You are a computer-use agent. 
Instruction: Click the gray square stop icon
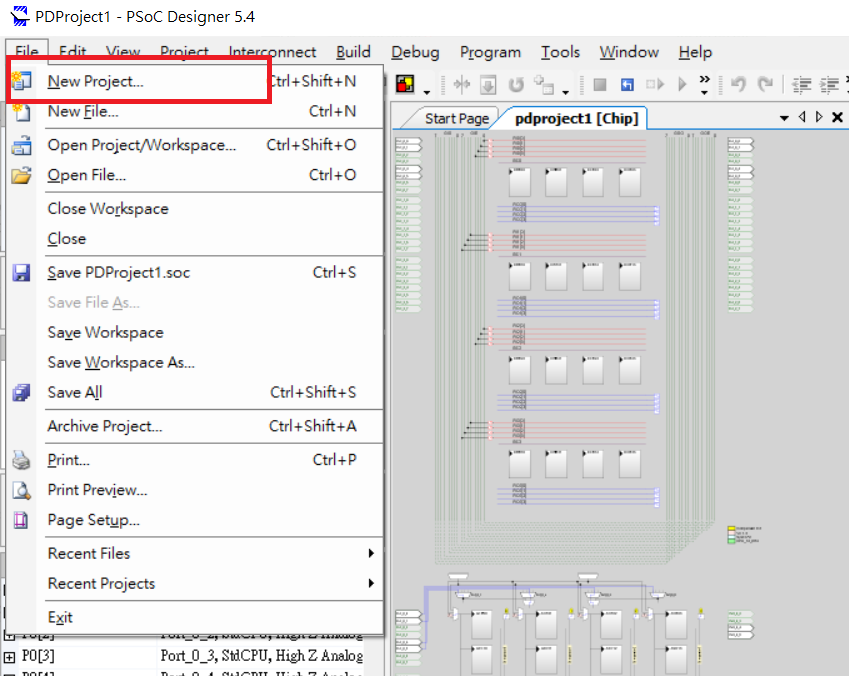pyautogui.click(x=599, y=84)
